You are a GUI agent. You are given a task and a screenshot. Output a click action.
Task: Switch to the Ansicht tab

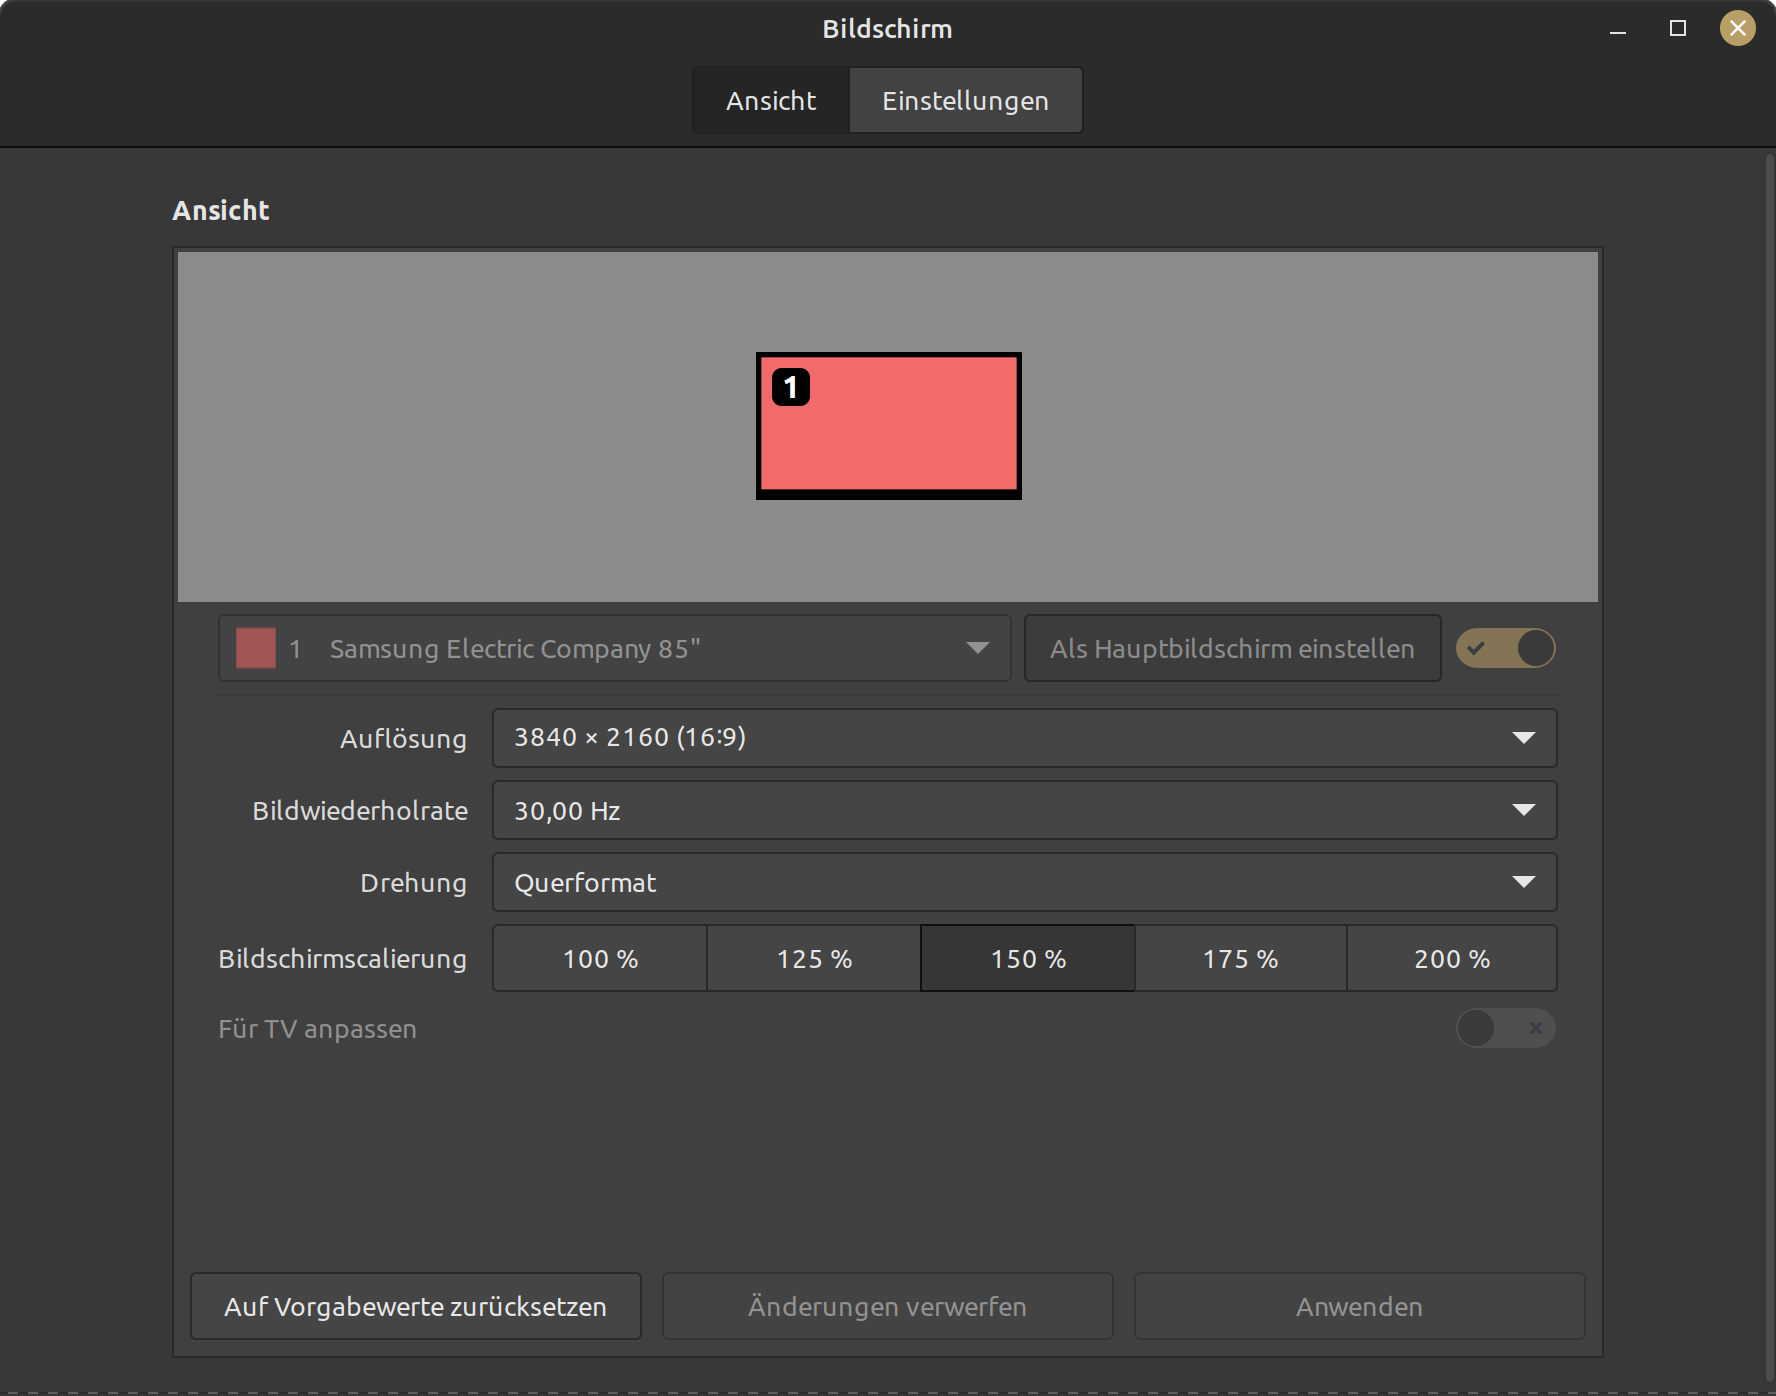pyautogui.click(x=771, y=100)
